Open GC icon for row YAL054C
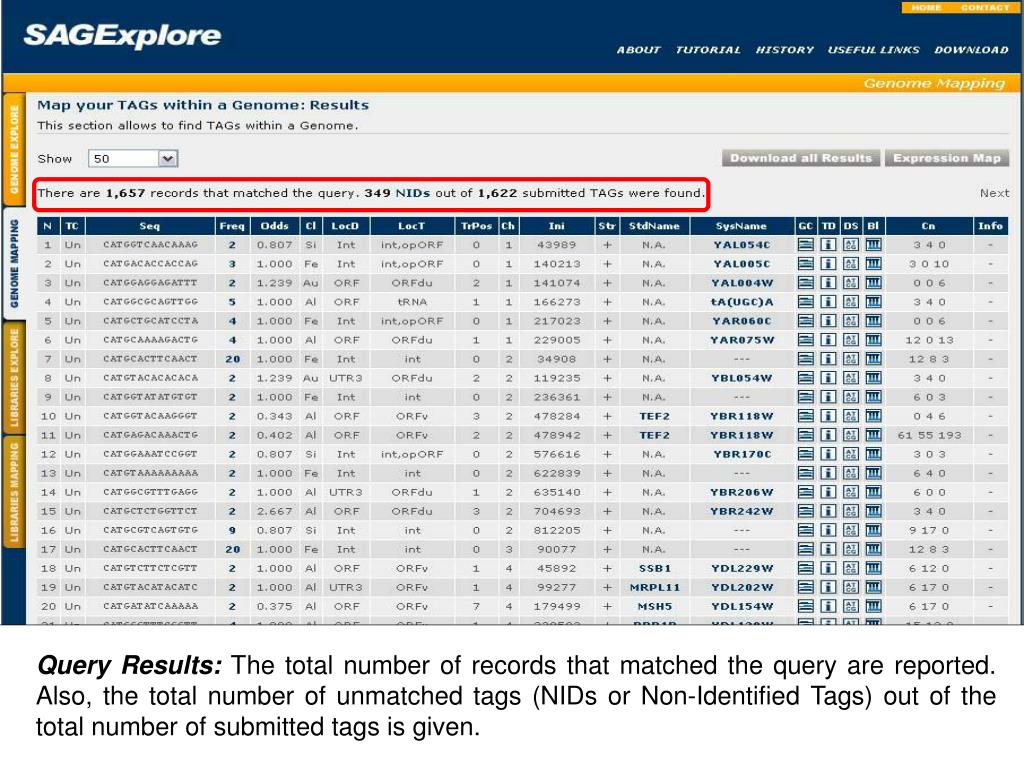Viewport: 1024px width, 768px height. [806, 245]
